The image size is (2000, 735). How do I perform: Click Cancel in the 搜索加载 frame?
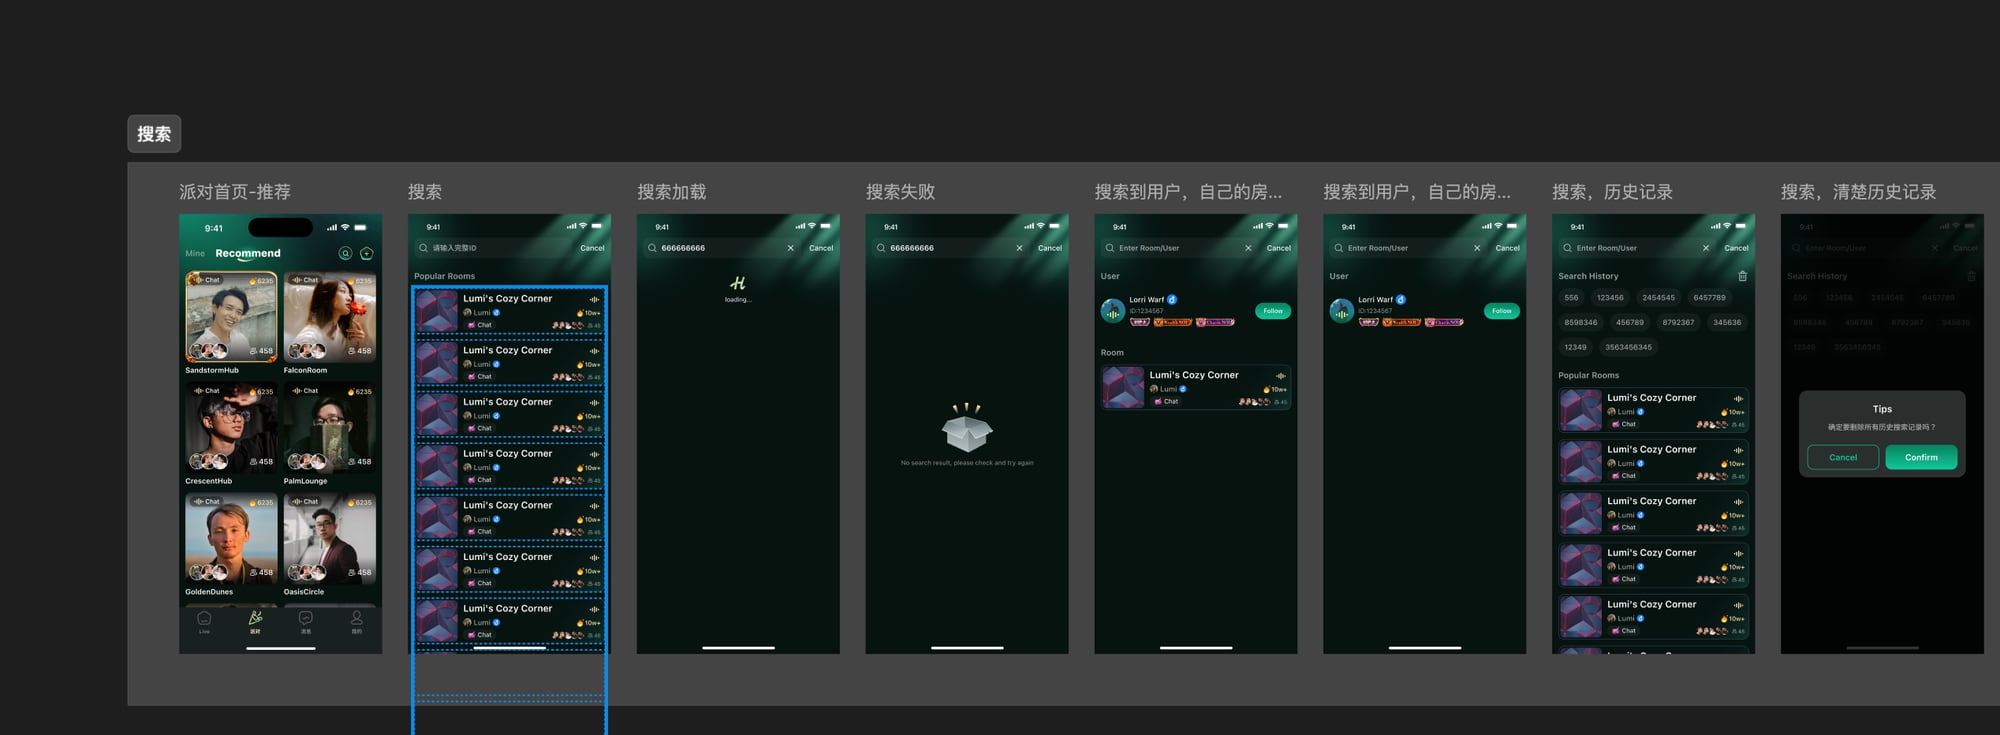click(821, 248)
